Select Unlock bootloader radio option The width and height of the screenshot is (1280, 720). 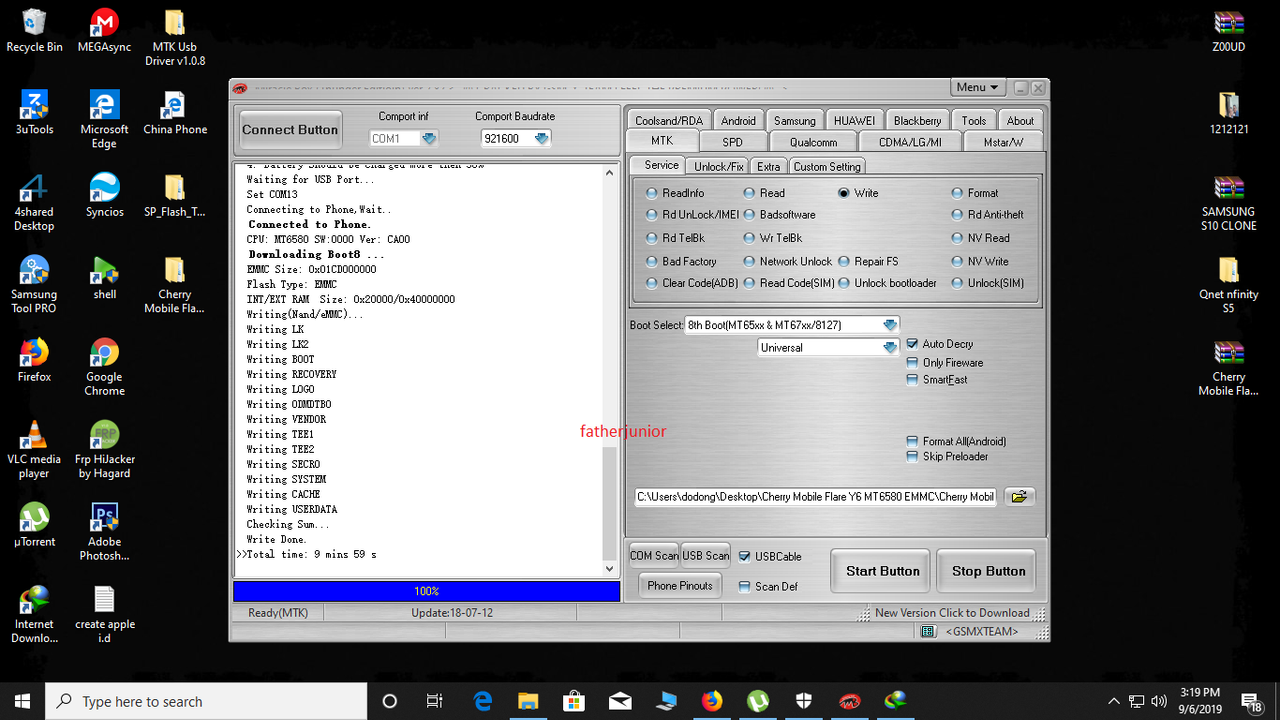tap(888, 284)
